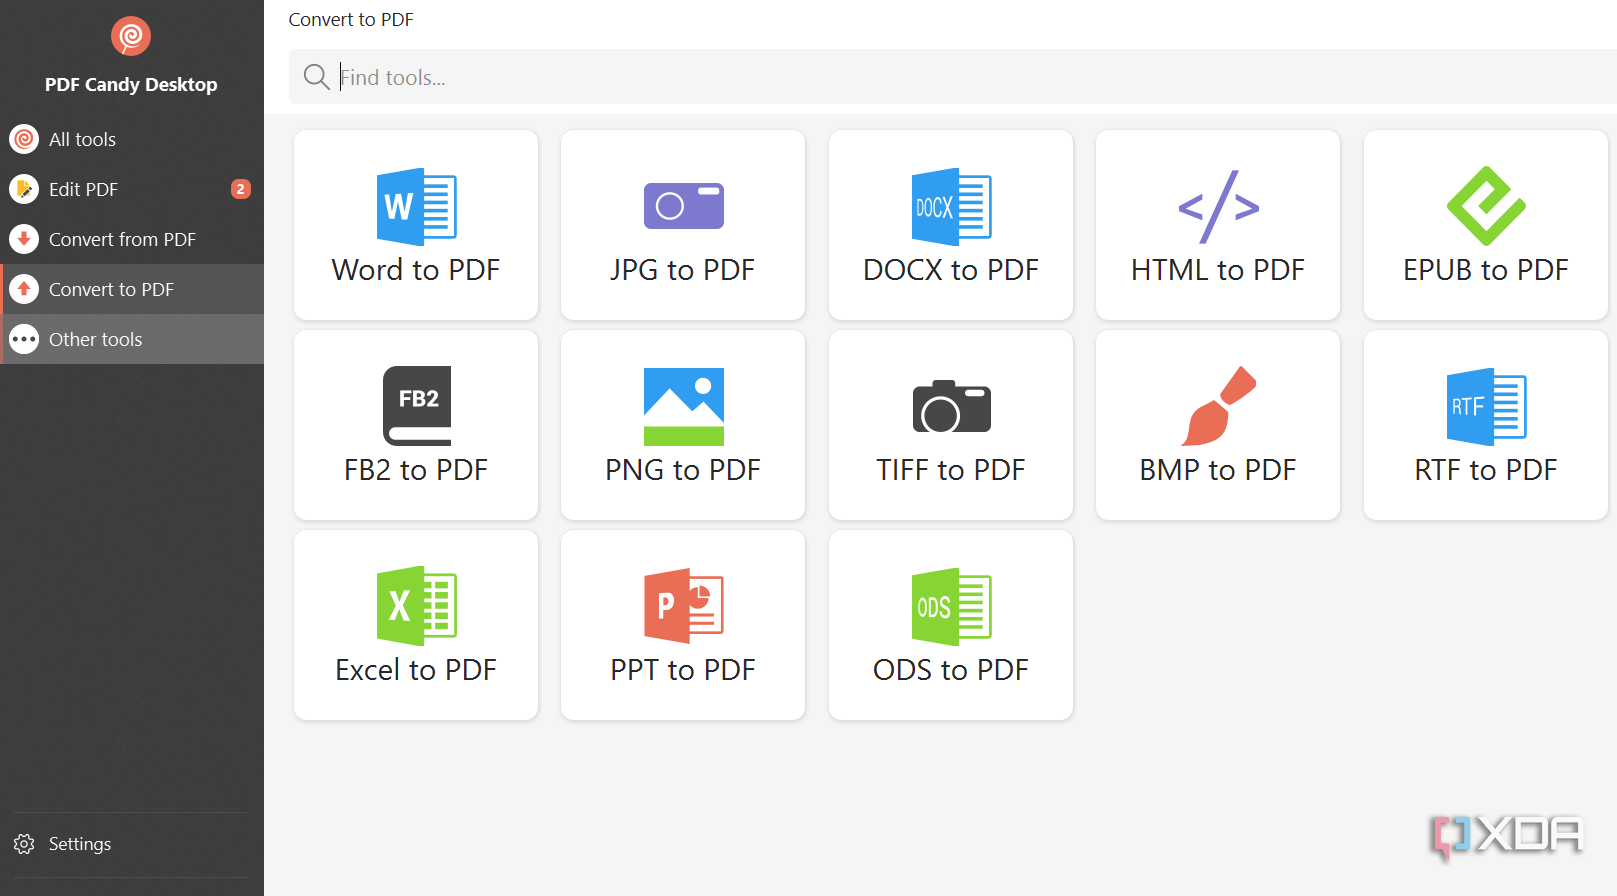The image size is (1617, 896).
Task: Click the PDF Candy lollipop logo
Action: [131, 36]
